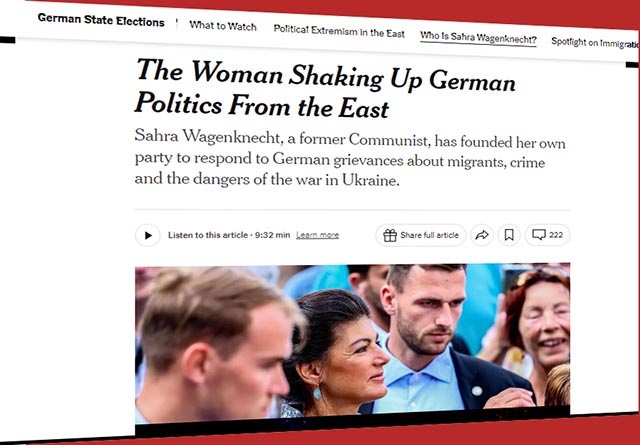Open the What to Watch tab
Image resolution: width=640 pixels, height=445 pixels.
(223, 26)
